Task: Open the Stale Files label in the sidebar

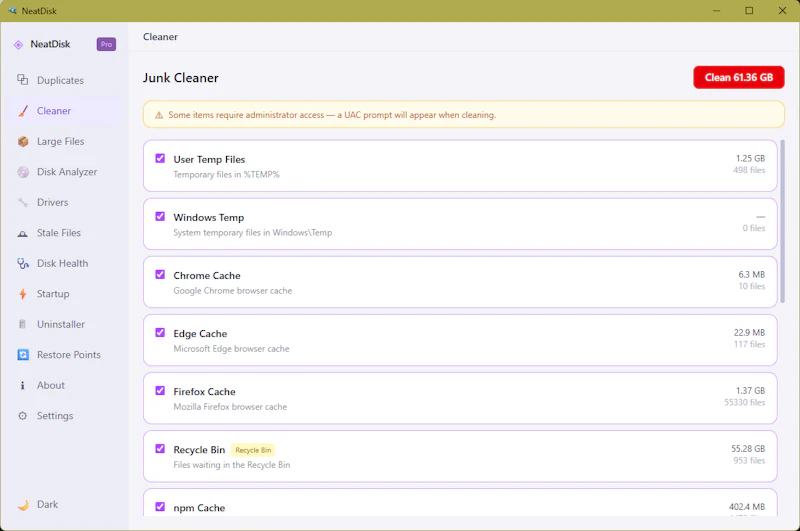Action: pos(59,233)
